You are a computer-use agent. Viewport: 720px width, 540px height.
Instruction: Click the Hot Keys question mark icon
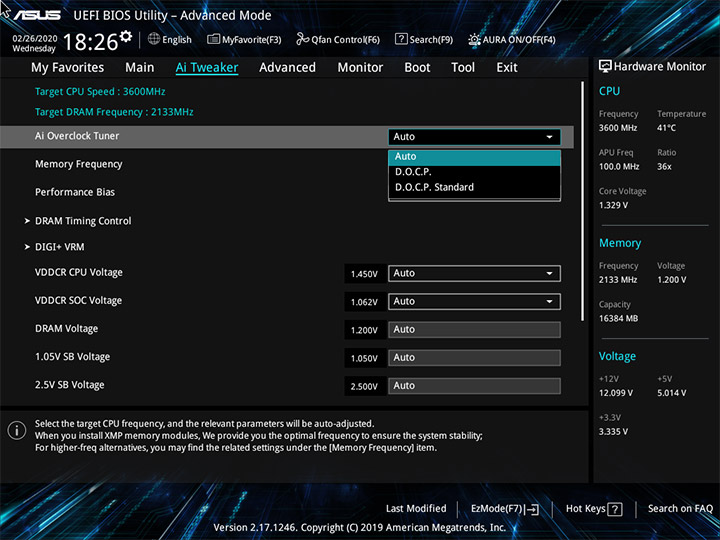tap(615, 509)
